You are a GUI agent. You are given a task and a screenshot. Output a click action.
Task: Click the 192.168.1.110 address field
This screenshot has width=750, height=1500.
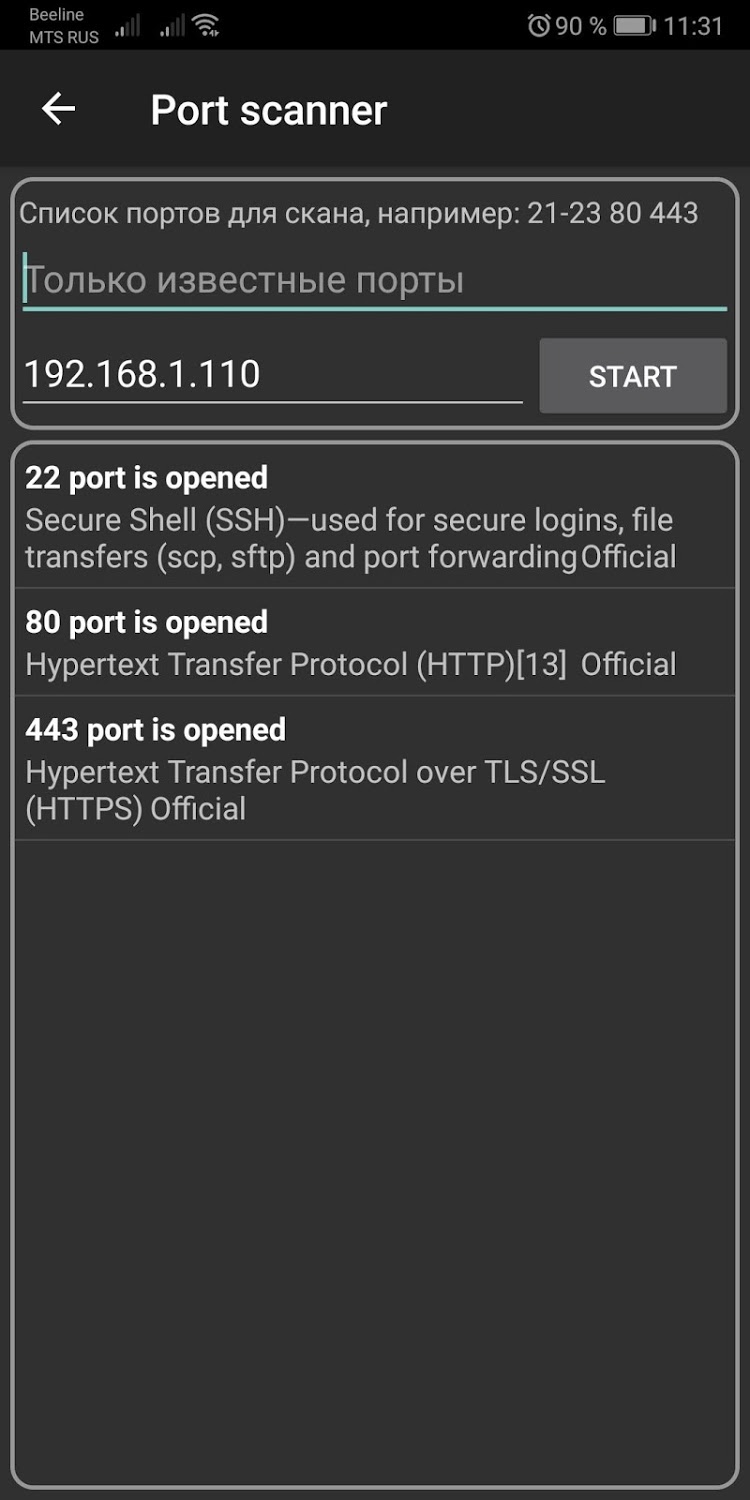[272, 375]
